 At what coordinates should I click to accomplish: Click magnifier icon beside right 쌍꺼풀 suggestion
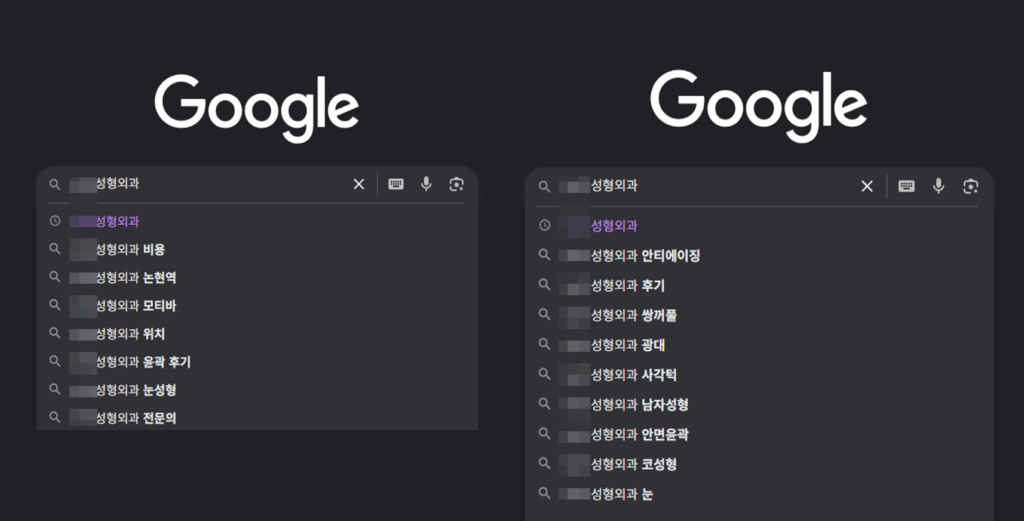coord(544,314)
